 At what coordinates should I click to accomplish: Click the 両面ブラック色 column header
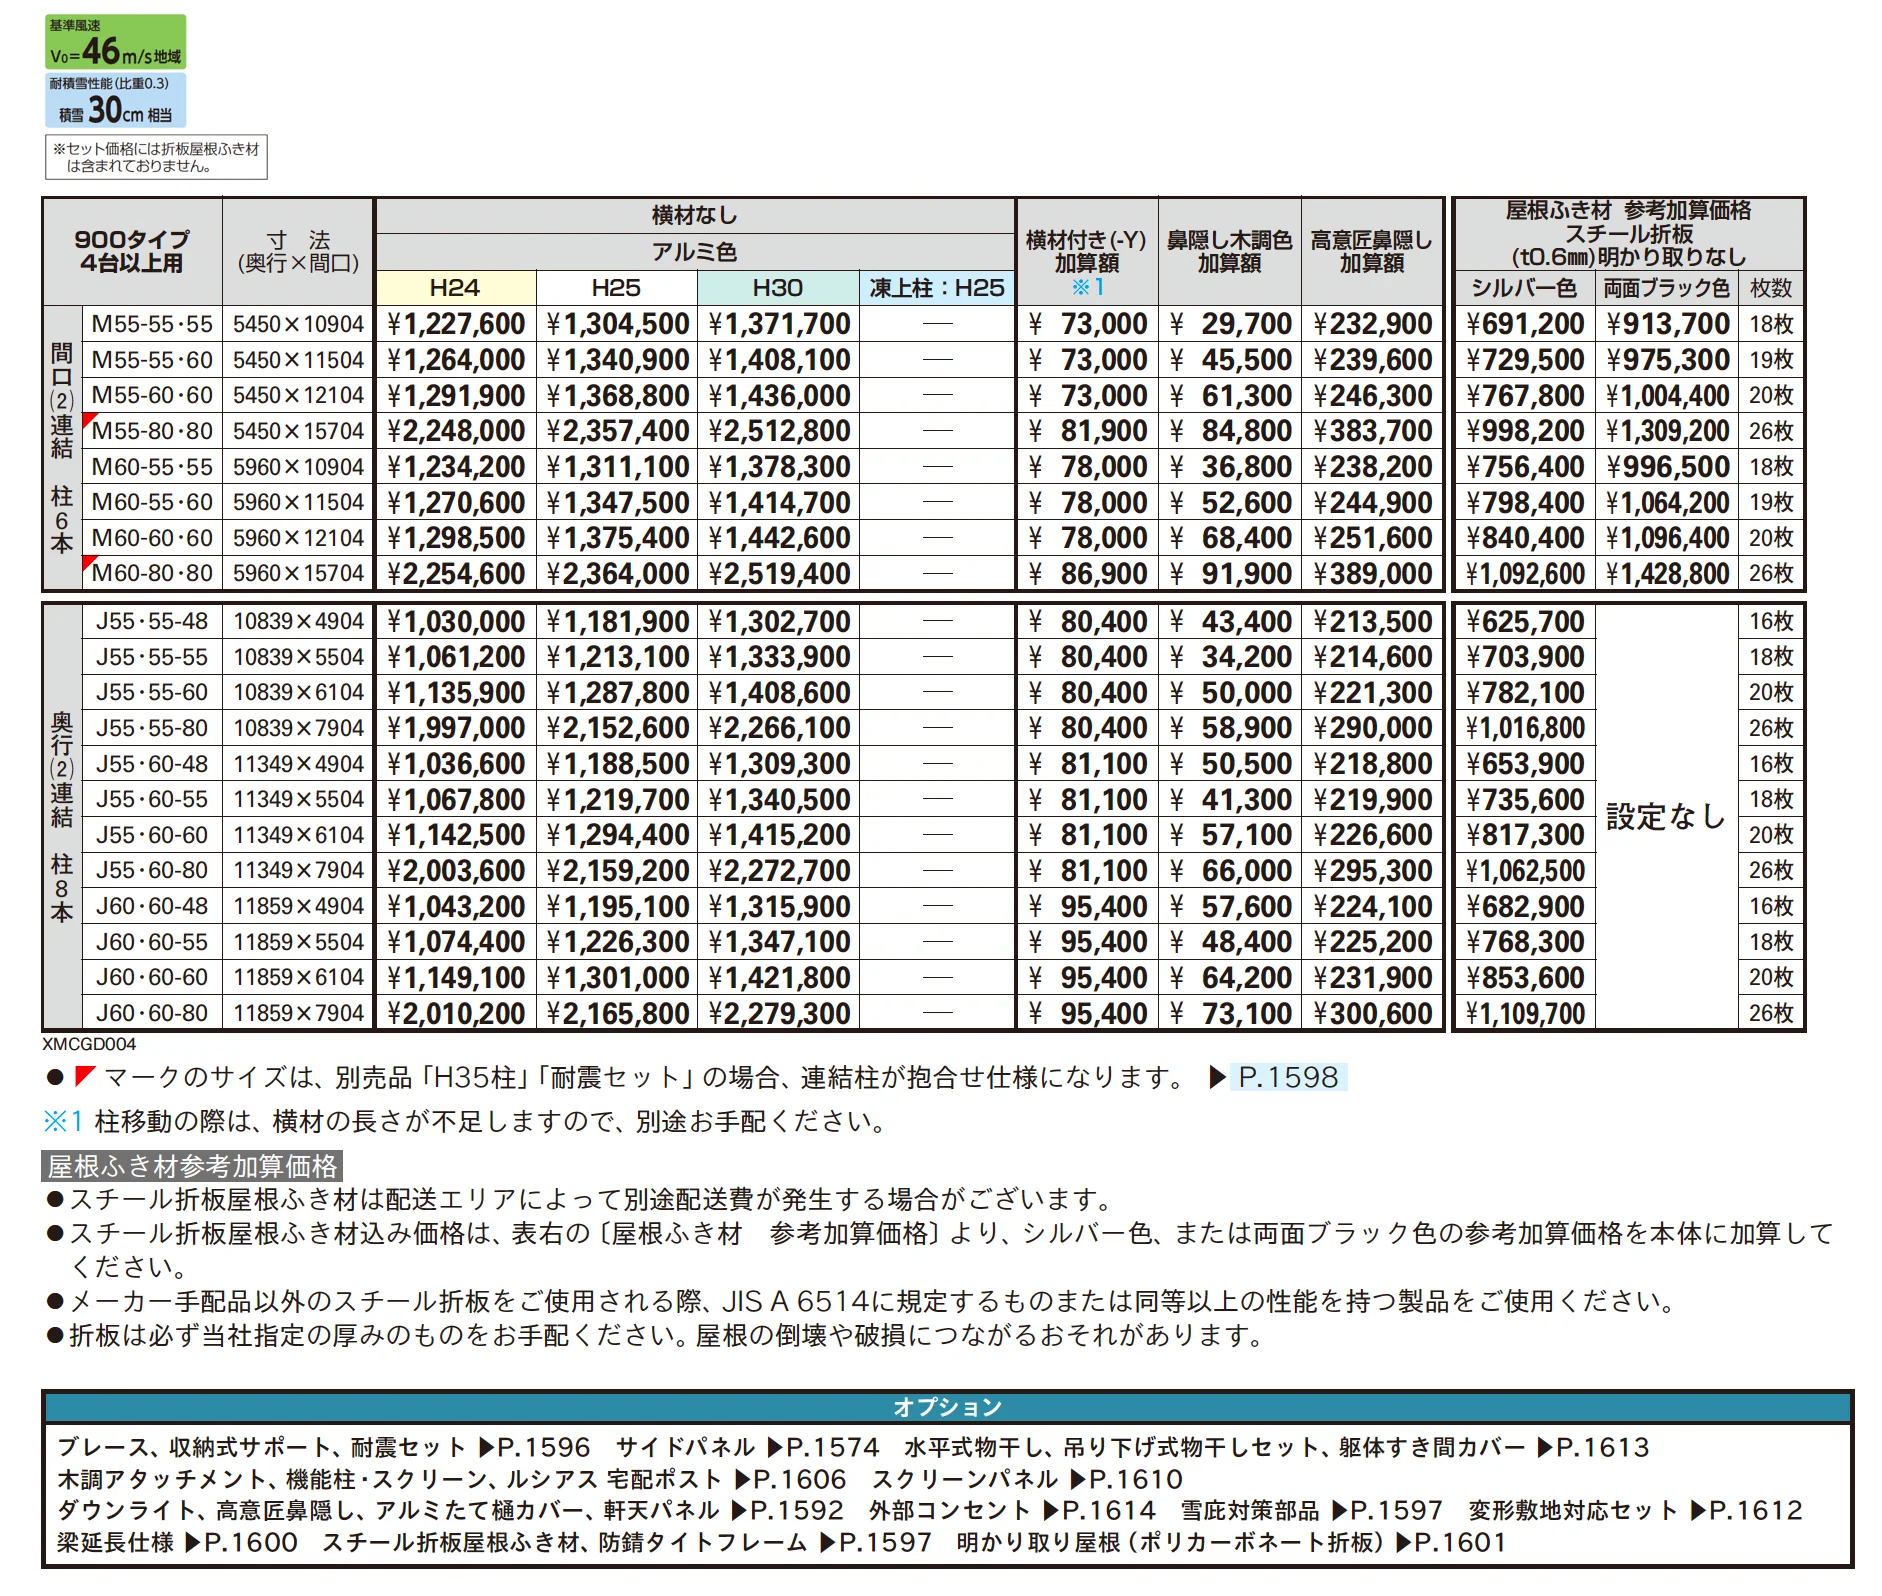(1667, 288)
